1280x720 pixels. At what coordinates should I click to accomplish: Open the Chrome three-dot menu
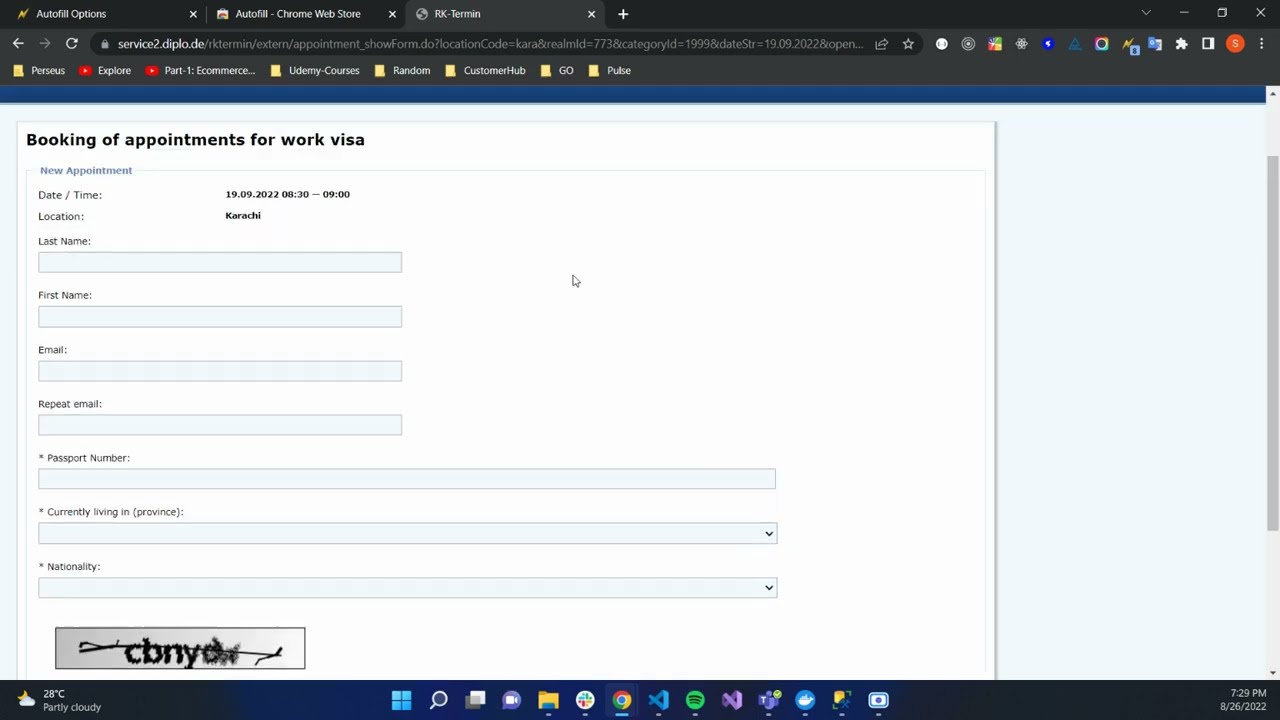[1261, 44]
